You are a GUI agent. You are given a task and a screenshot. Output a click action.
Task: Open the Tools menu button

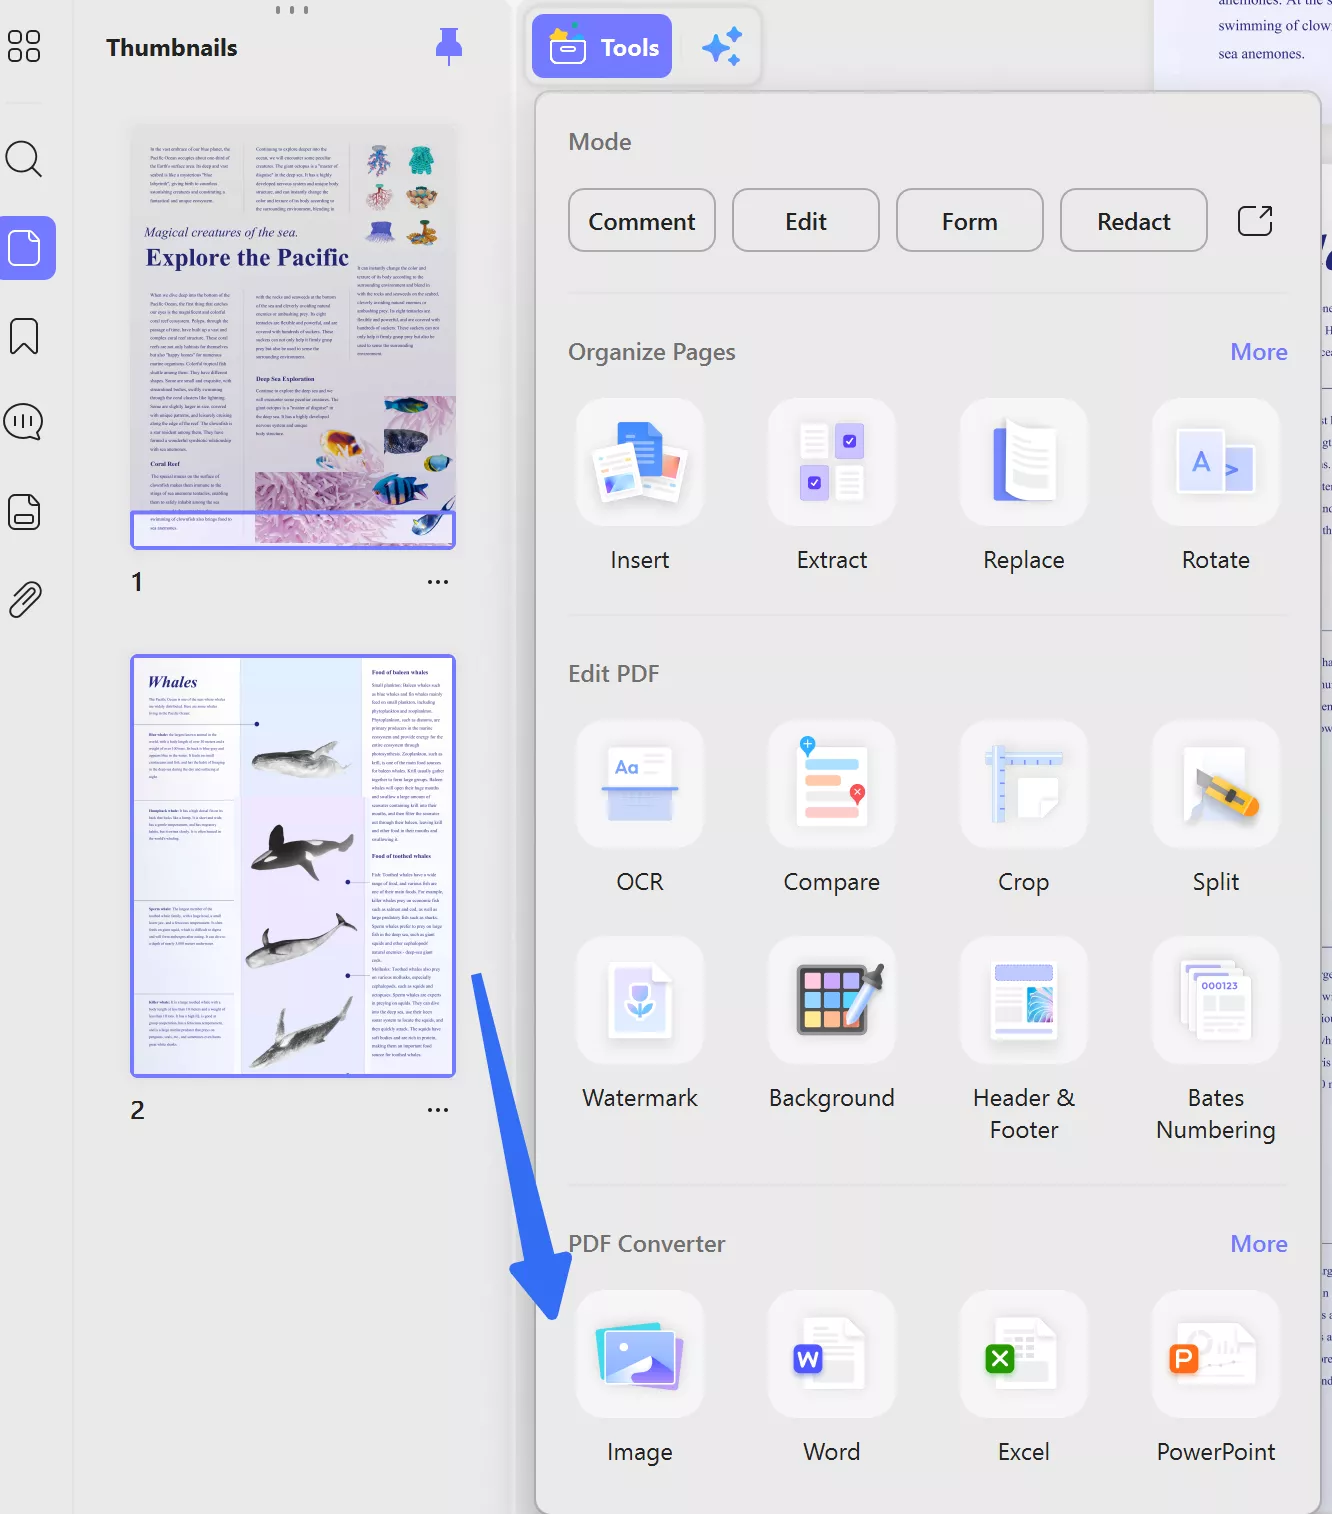coord(601,46)
